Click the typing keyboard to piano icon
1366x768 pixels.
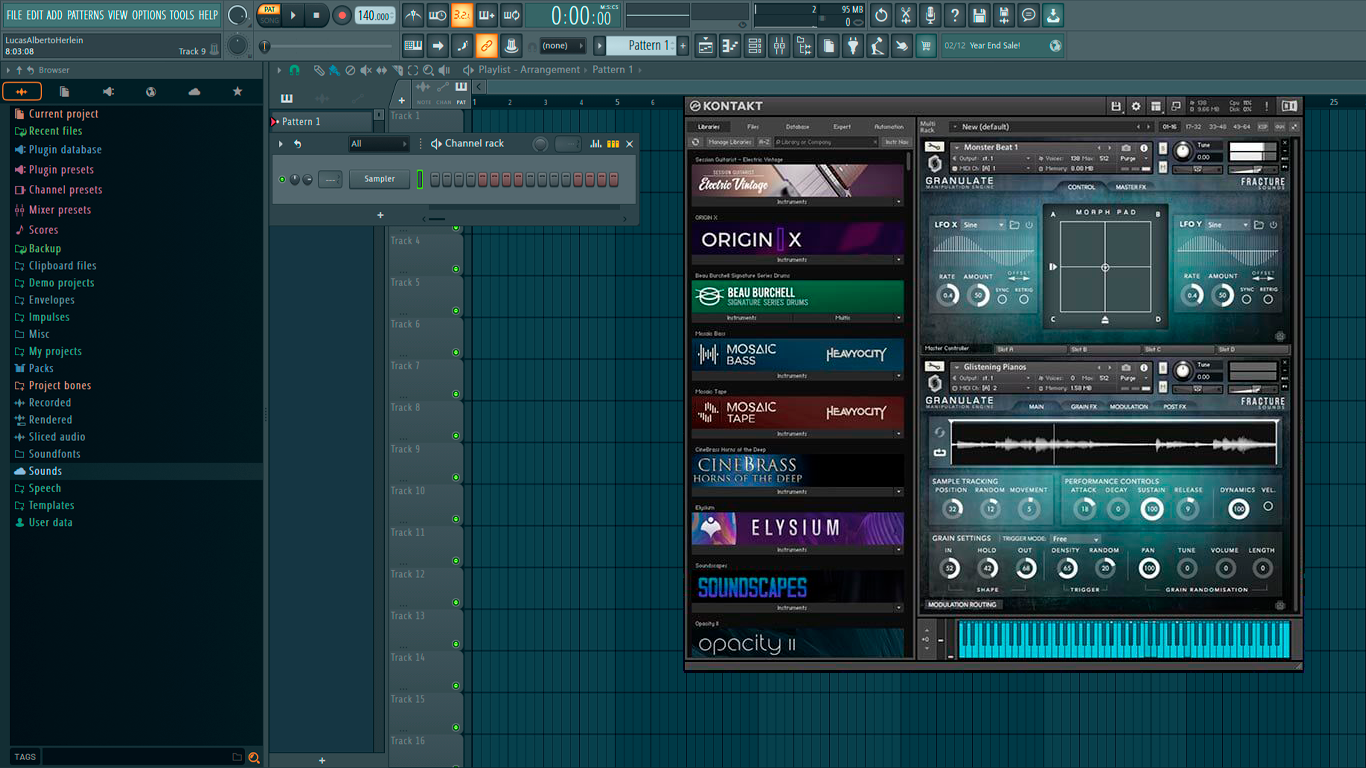tap(413, 46)
